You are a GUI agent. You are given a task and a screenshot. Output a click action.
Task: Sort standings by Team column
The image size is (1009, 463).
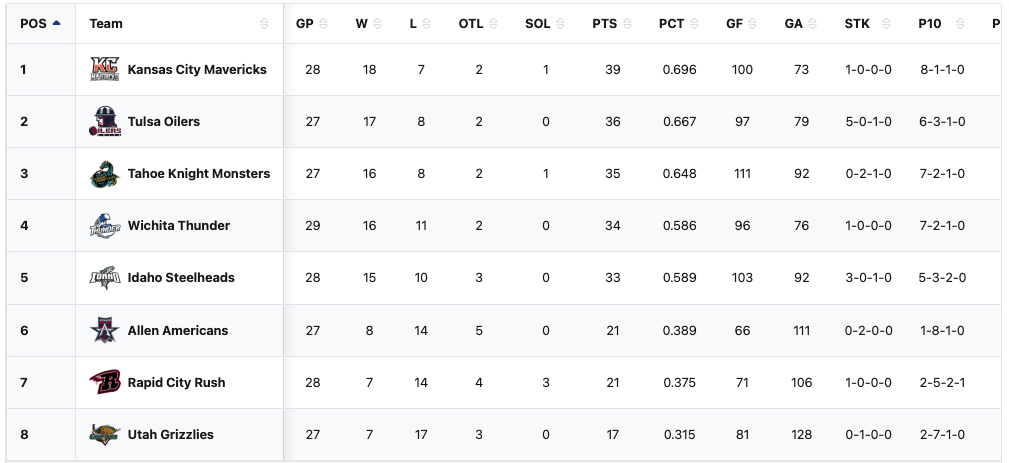pos(106,23)
